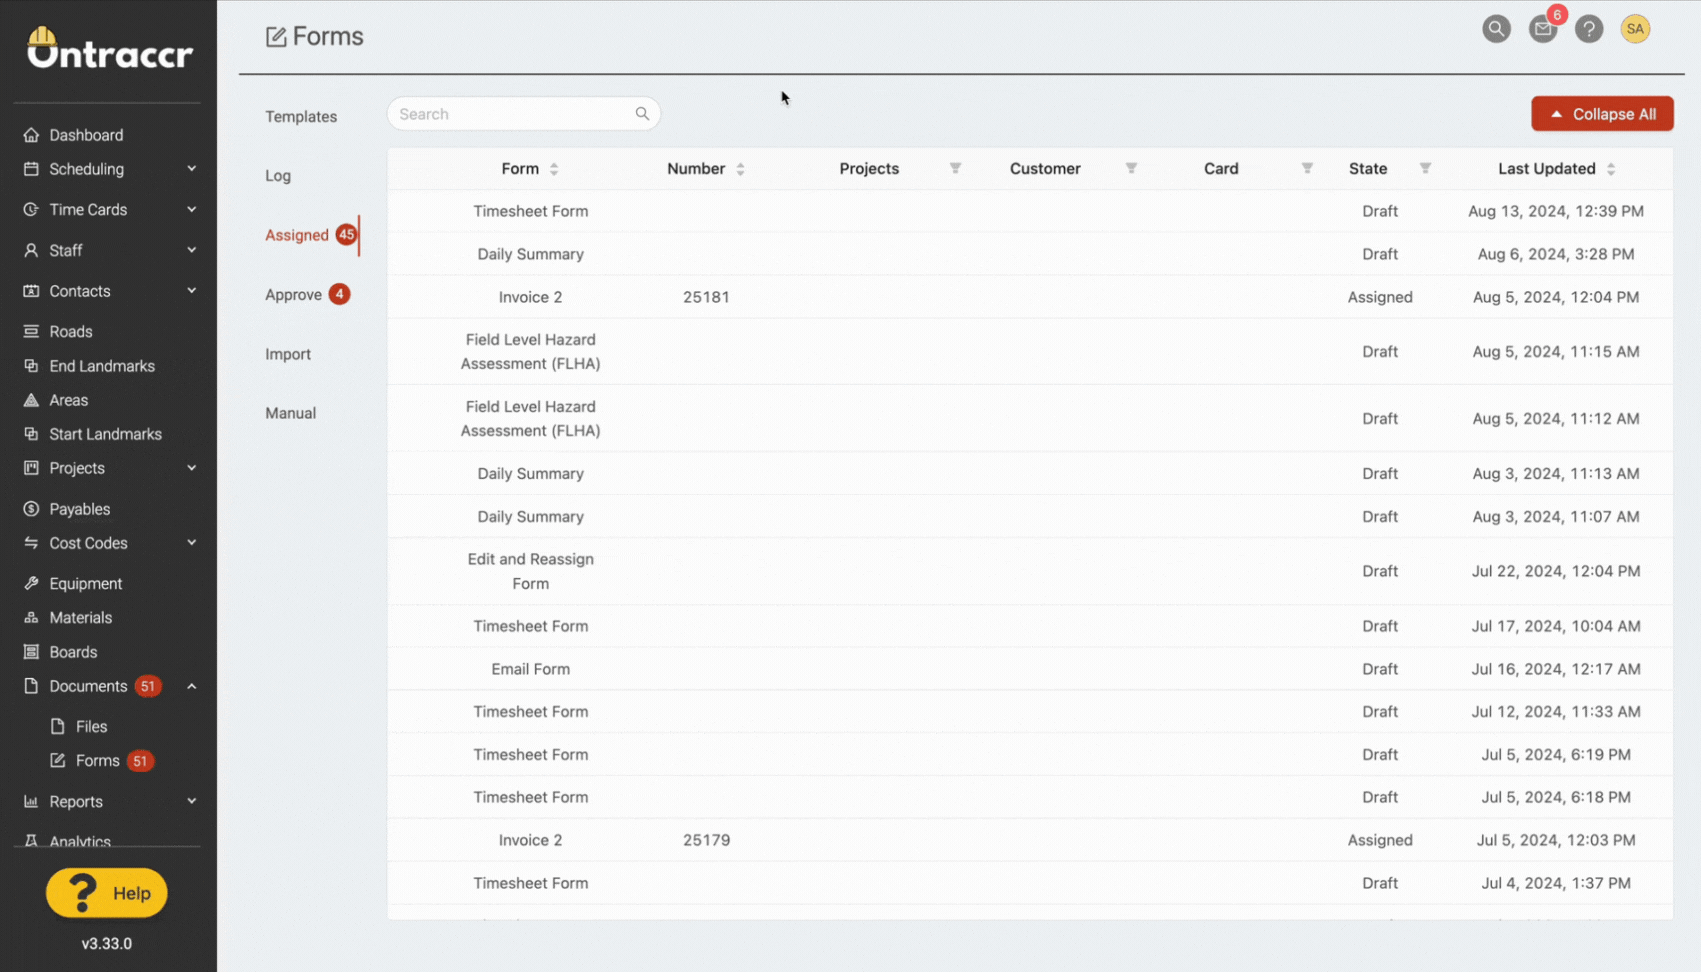Open the SA user avatar menu
Viewport: 1701px width, 972px height.
[1635, 29]
